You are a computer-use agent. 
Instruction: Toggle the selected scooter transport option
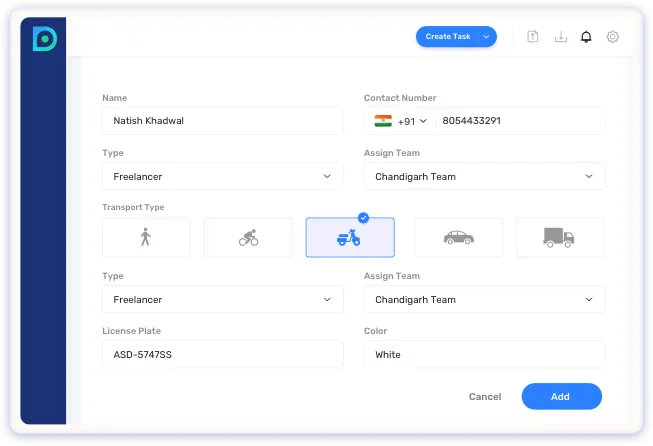click(350, 237)
